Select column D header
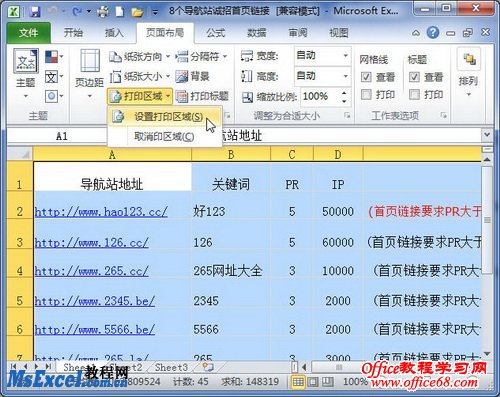500x397 pixels. pos(338,155)
